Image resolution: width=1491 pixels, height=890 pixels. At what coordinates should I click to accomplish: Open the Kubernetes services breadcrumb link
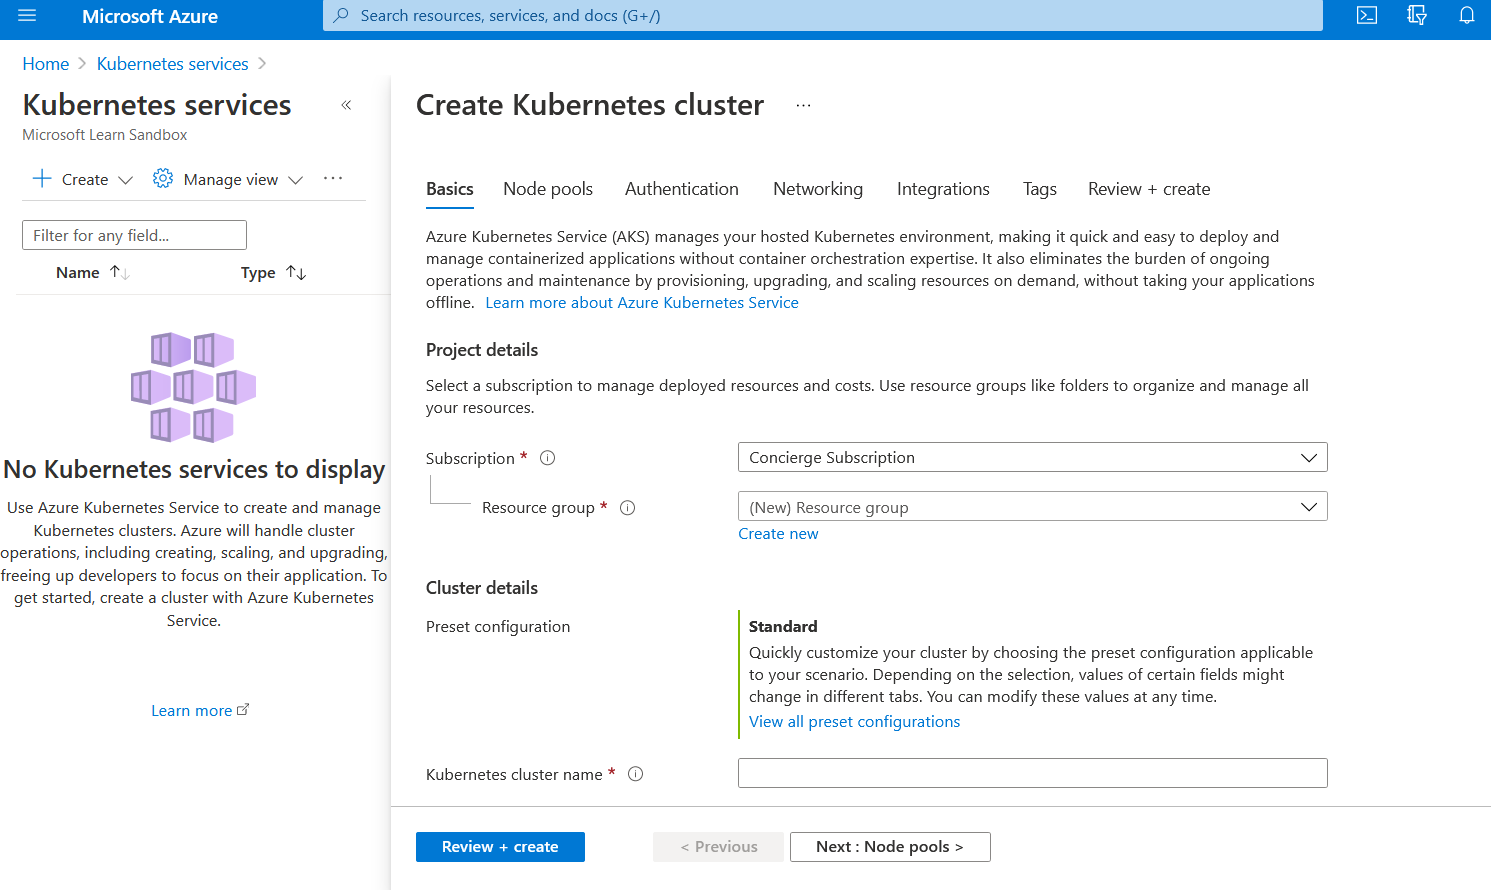tap(173, 64)
